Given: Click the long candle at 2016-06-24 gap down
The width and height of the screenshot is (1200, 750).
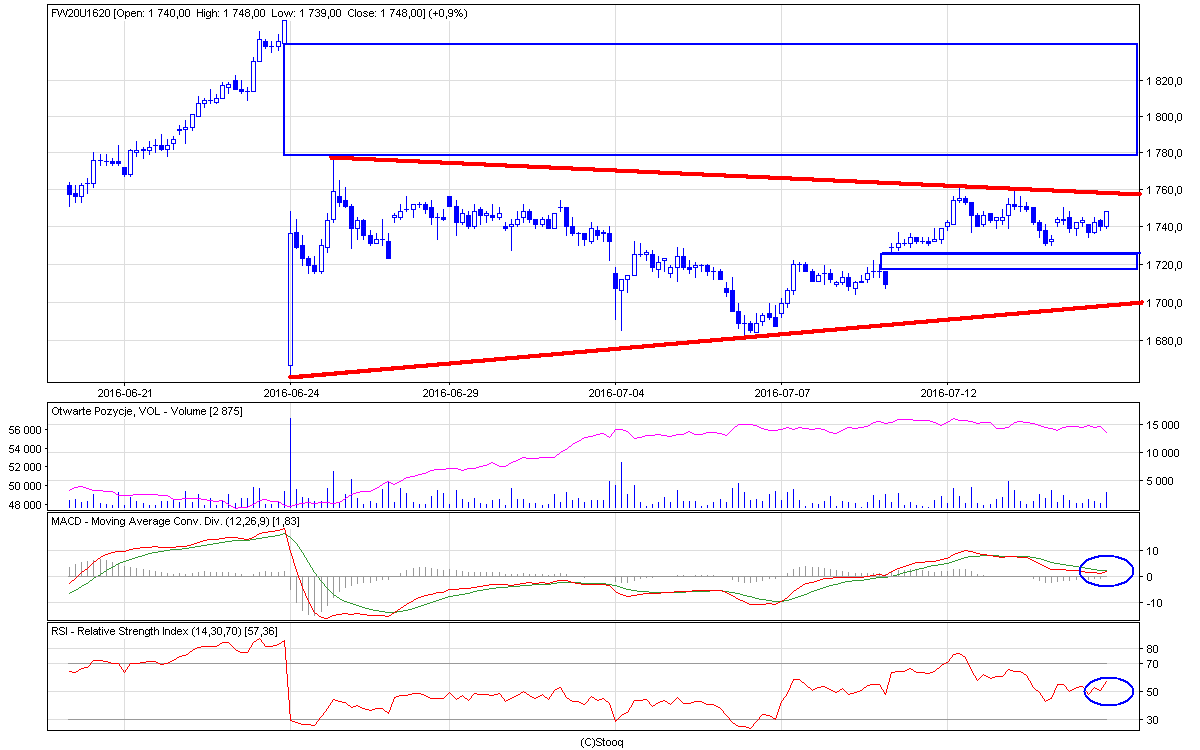Looking at the screenshot, I should click(290, 300).
